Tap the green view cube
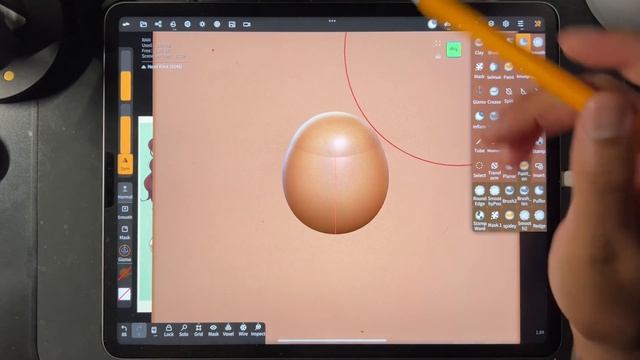Screen dimensions: 640x360 [x=453, y=50]
